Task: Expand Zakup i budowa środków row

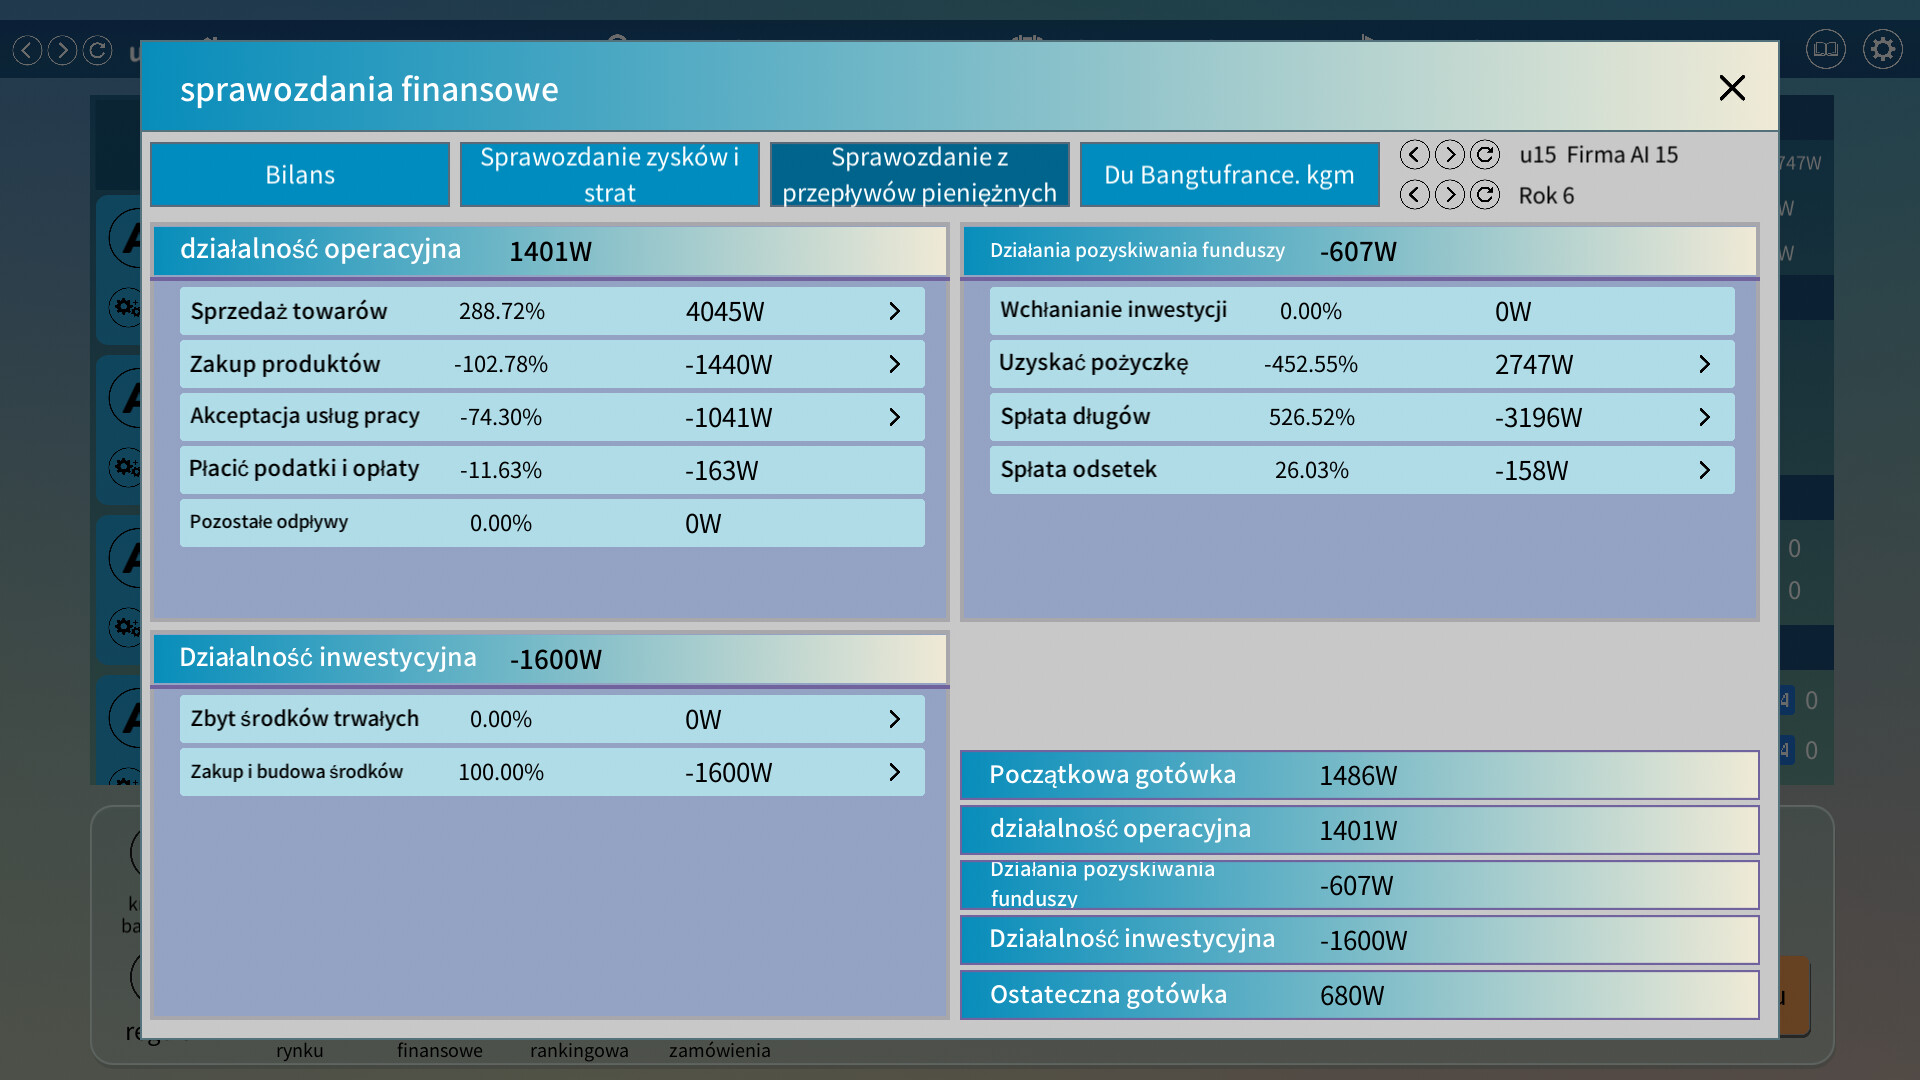Action: pyautogui.click(x=894, y=773)
